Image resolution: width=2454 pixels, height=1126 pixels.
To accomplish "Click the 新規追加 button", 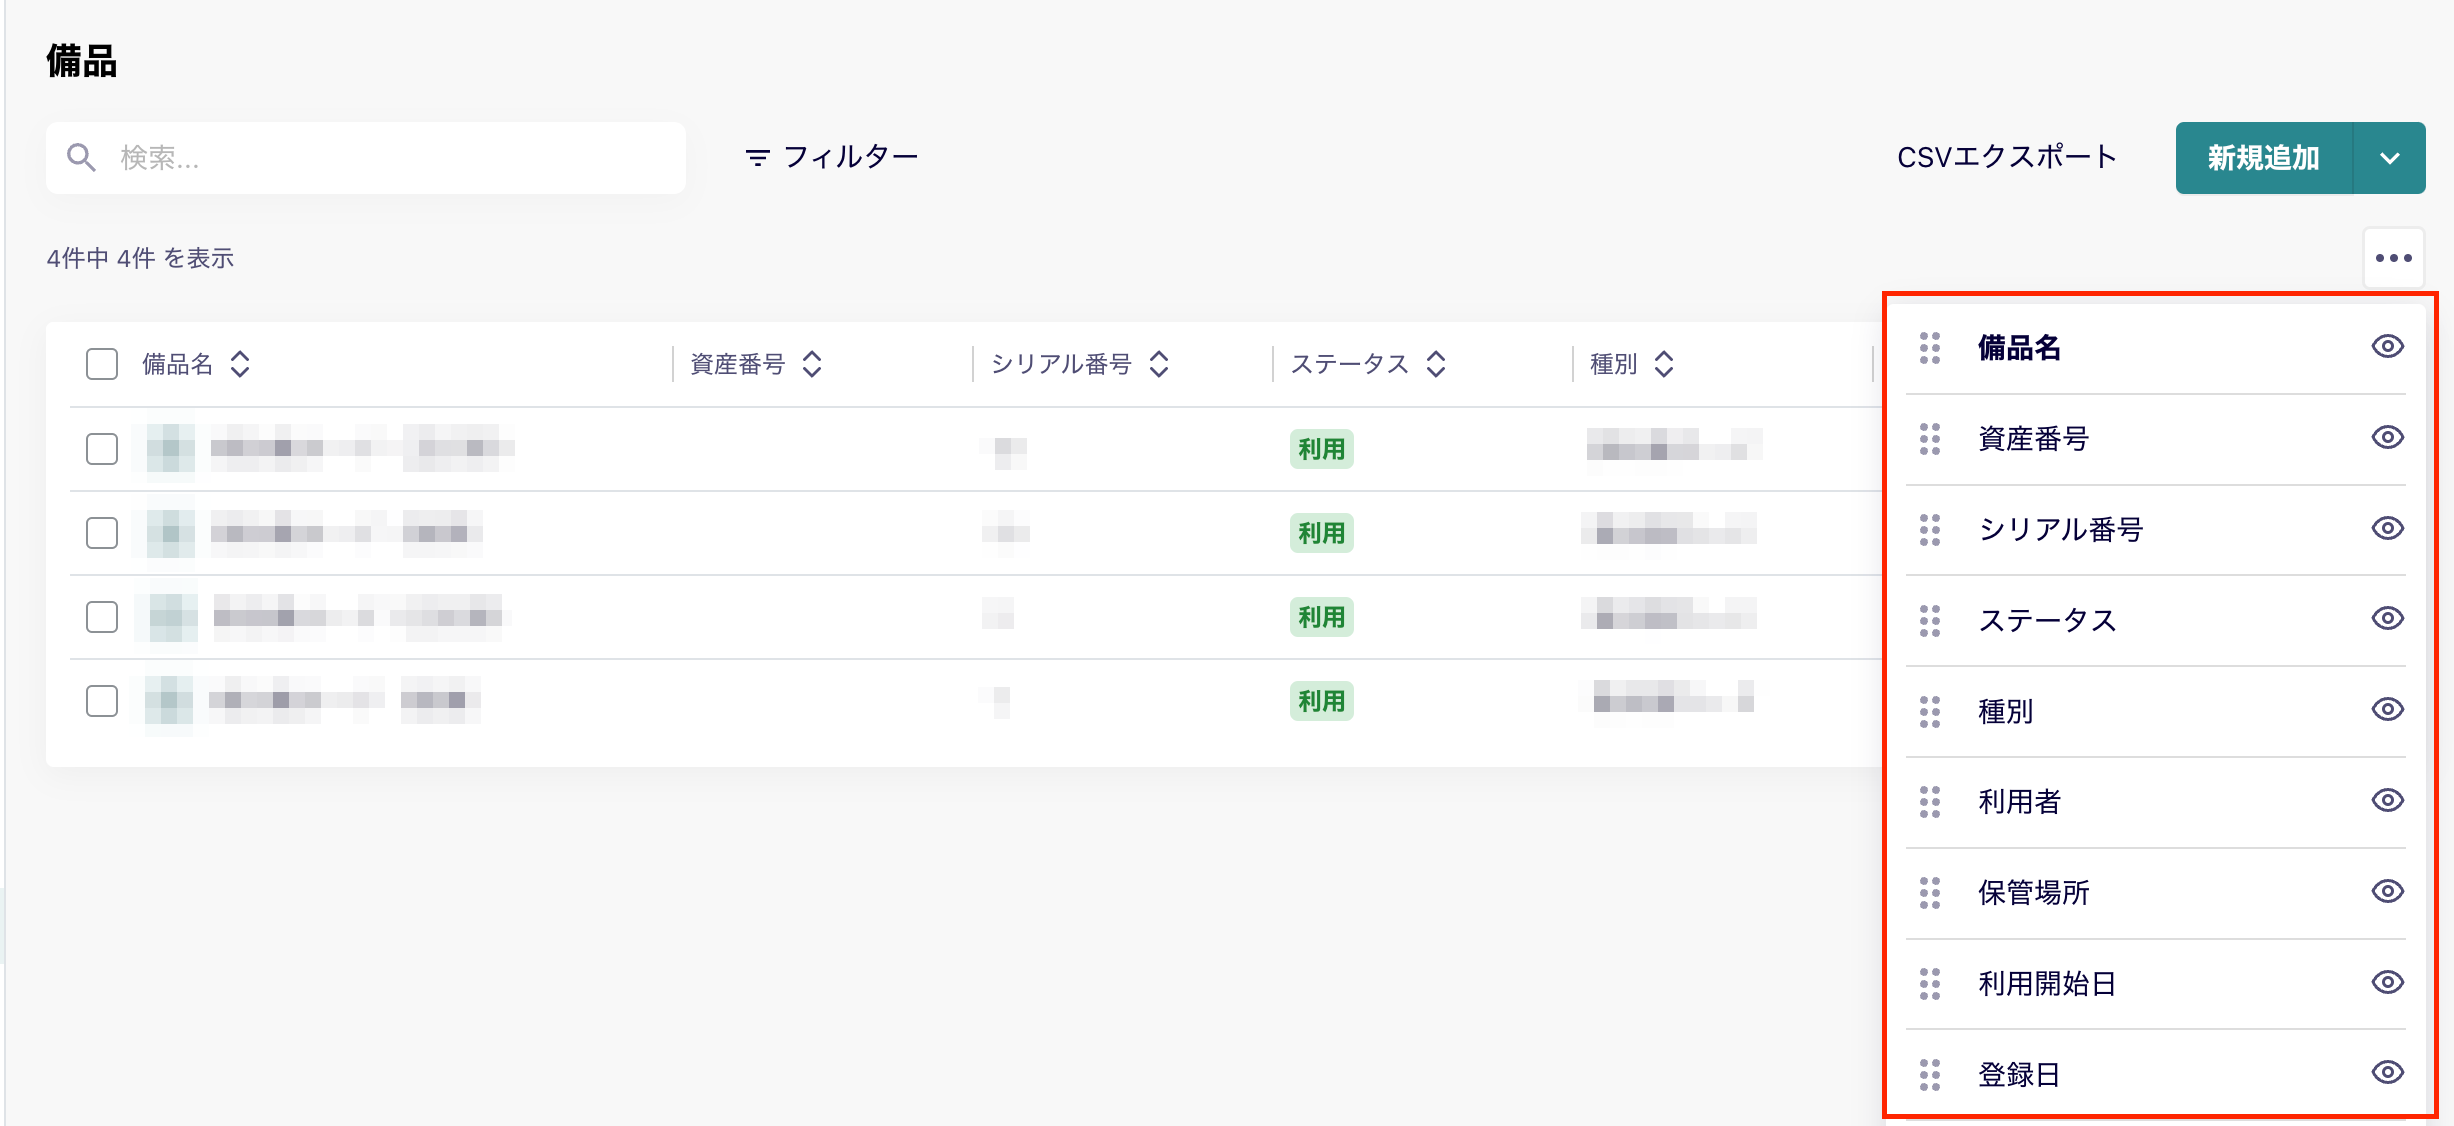I will (2264, 158).
